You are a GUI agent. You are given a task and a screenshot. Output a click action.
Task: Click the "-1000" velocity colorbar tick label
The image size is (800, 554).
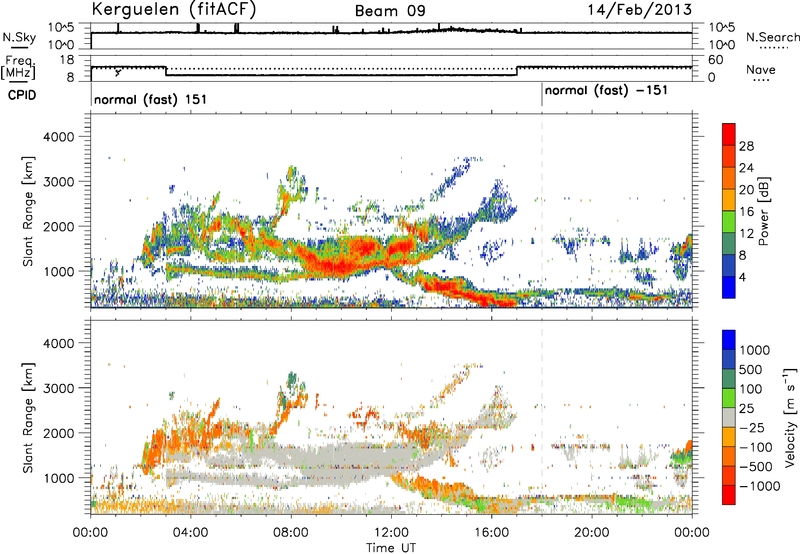760,486
